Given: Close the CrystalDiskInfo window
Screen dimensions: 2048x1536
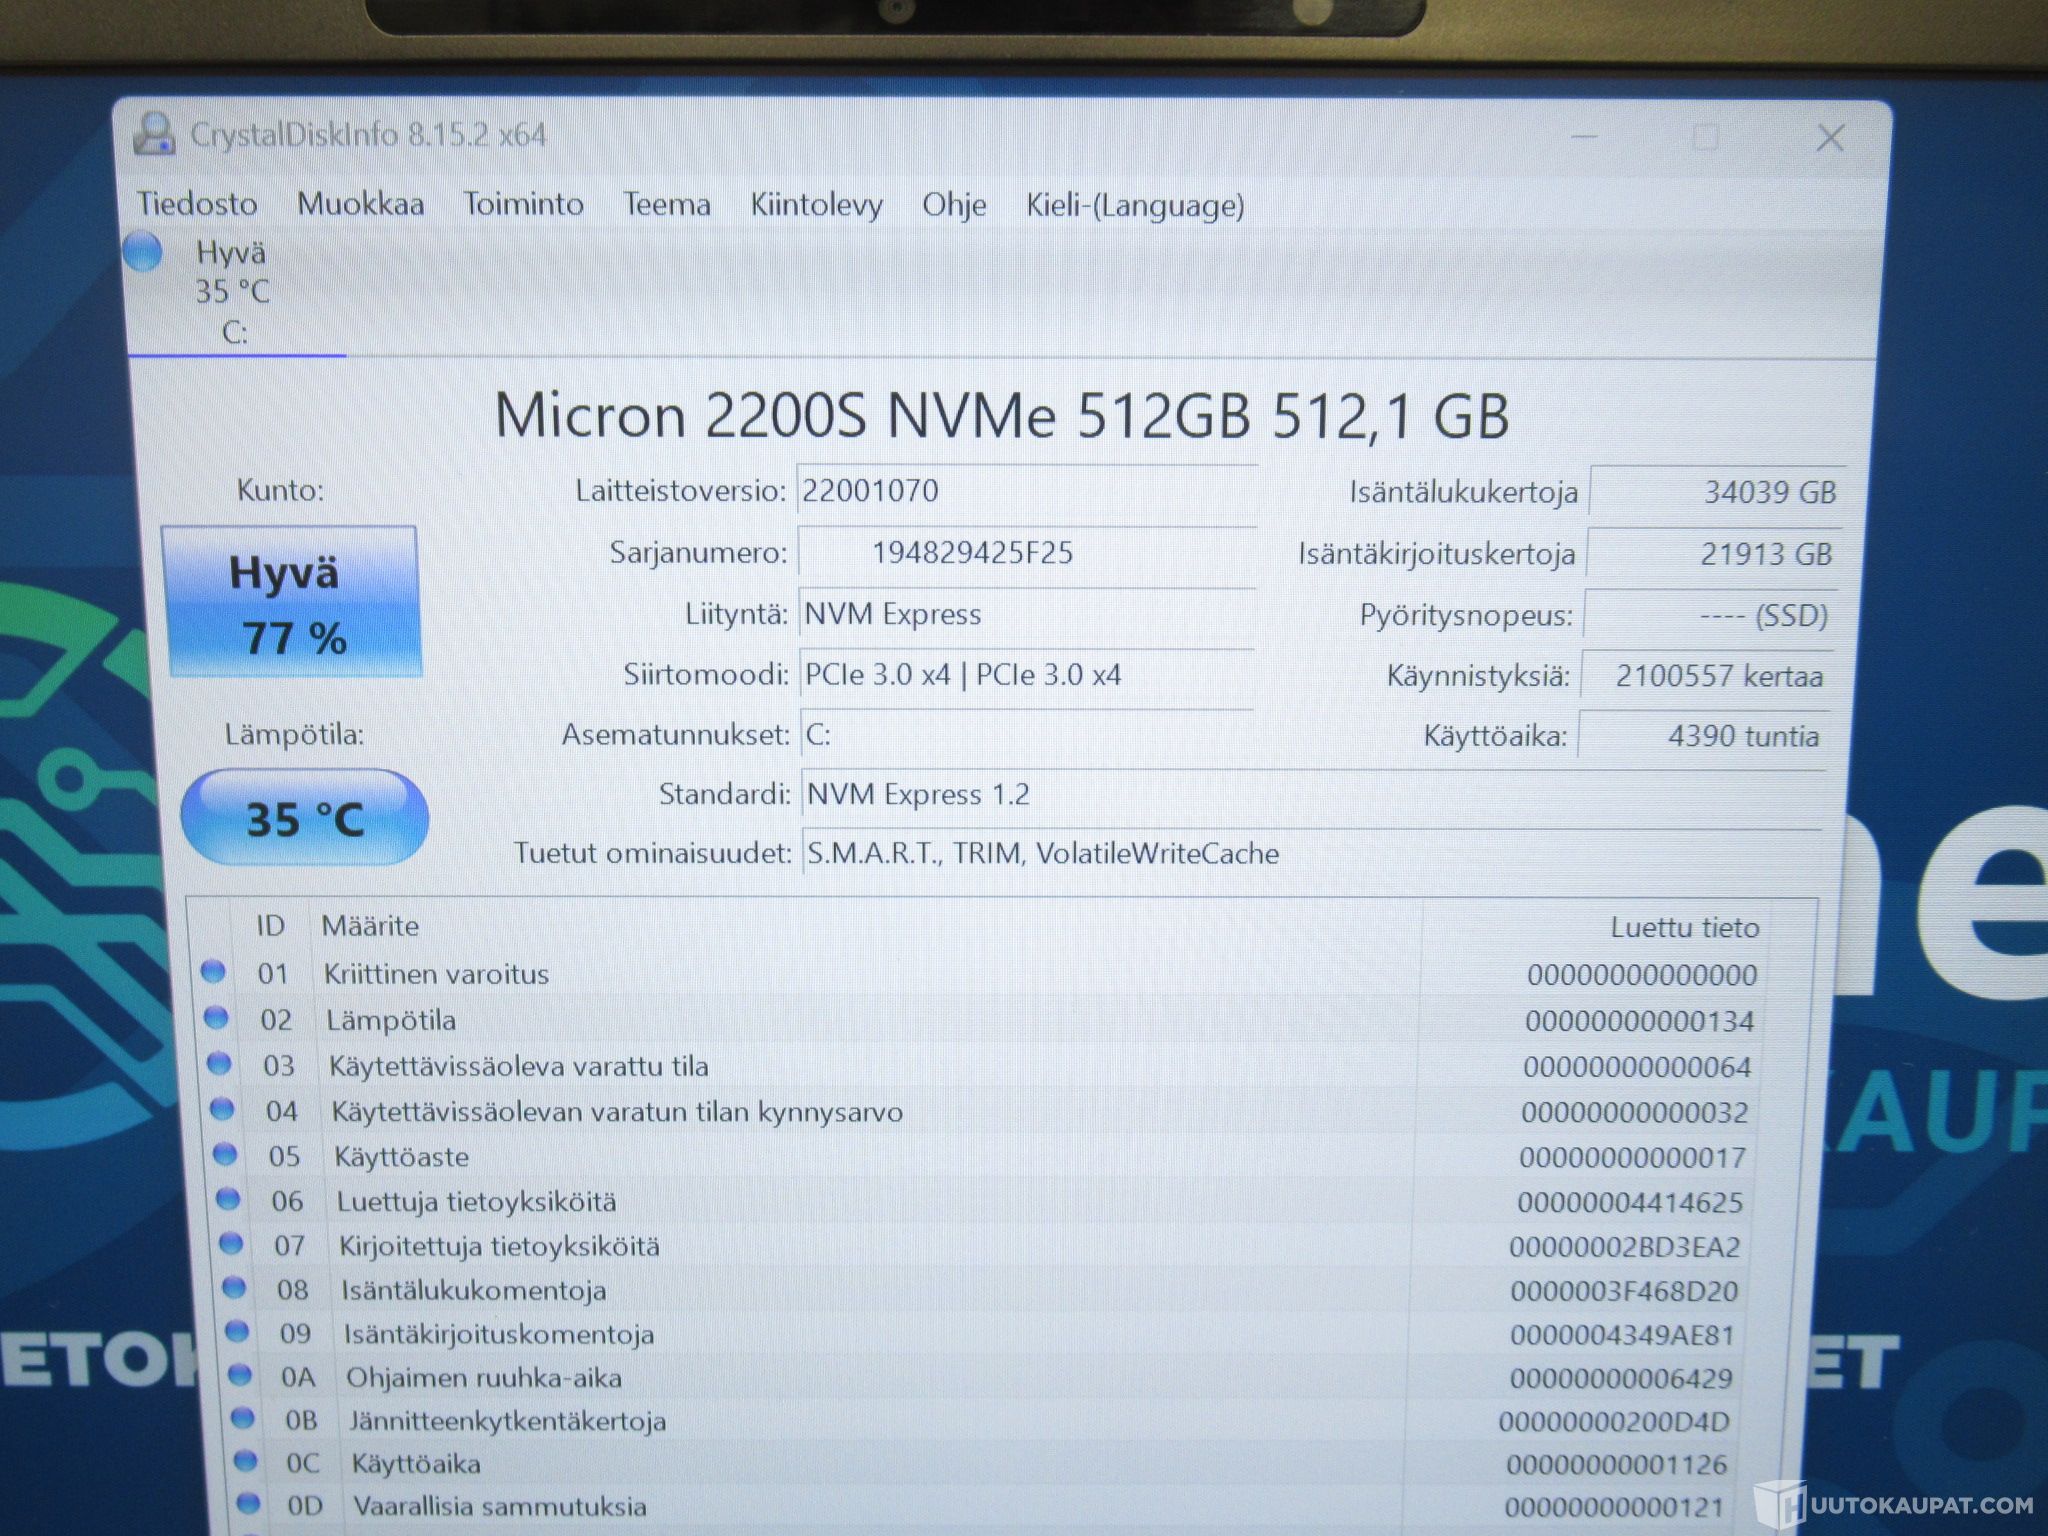Looking at the screenshot, I should (1830, 138).
